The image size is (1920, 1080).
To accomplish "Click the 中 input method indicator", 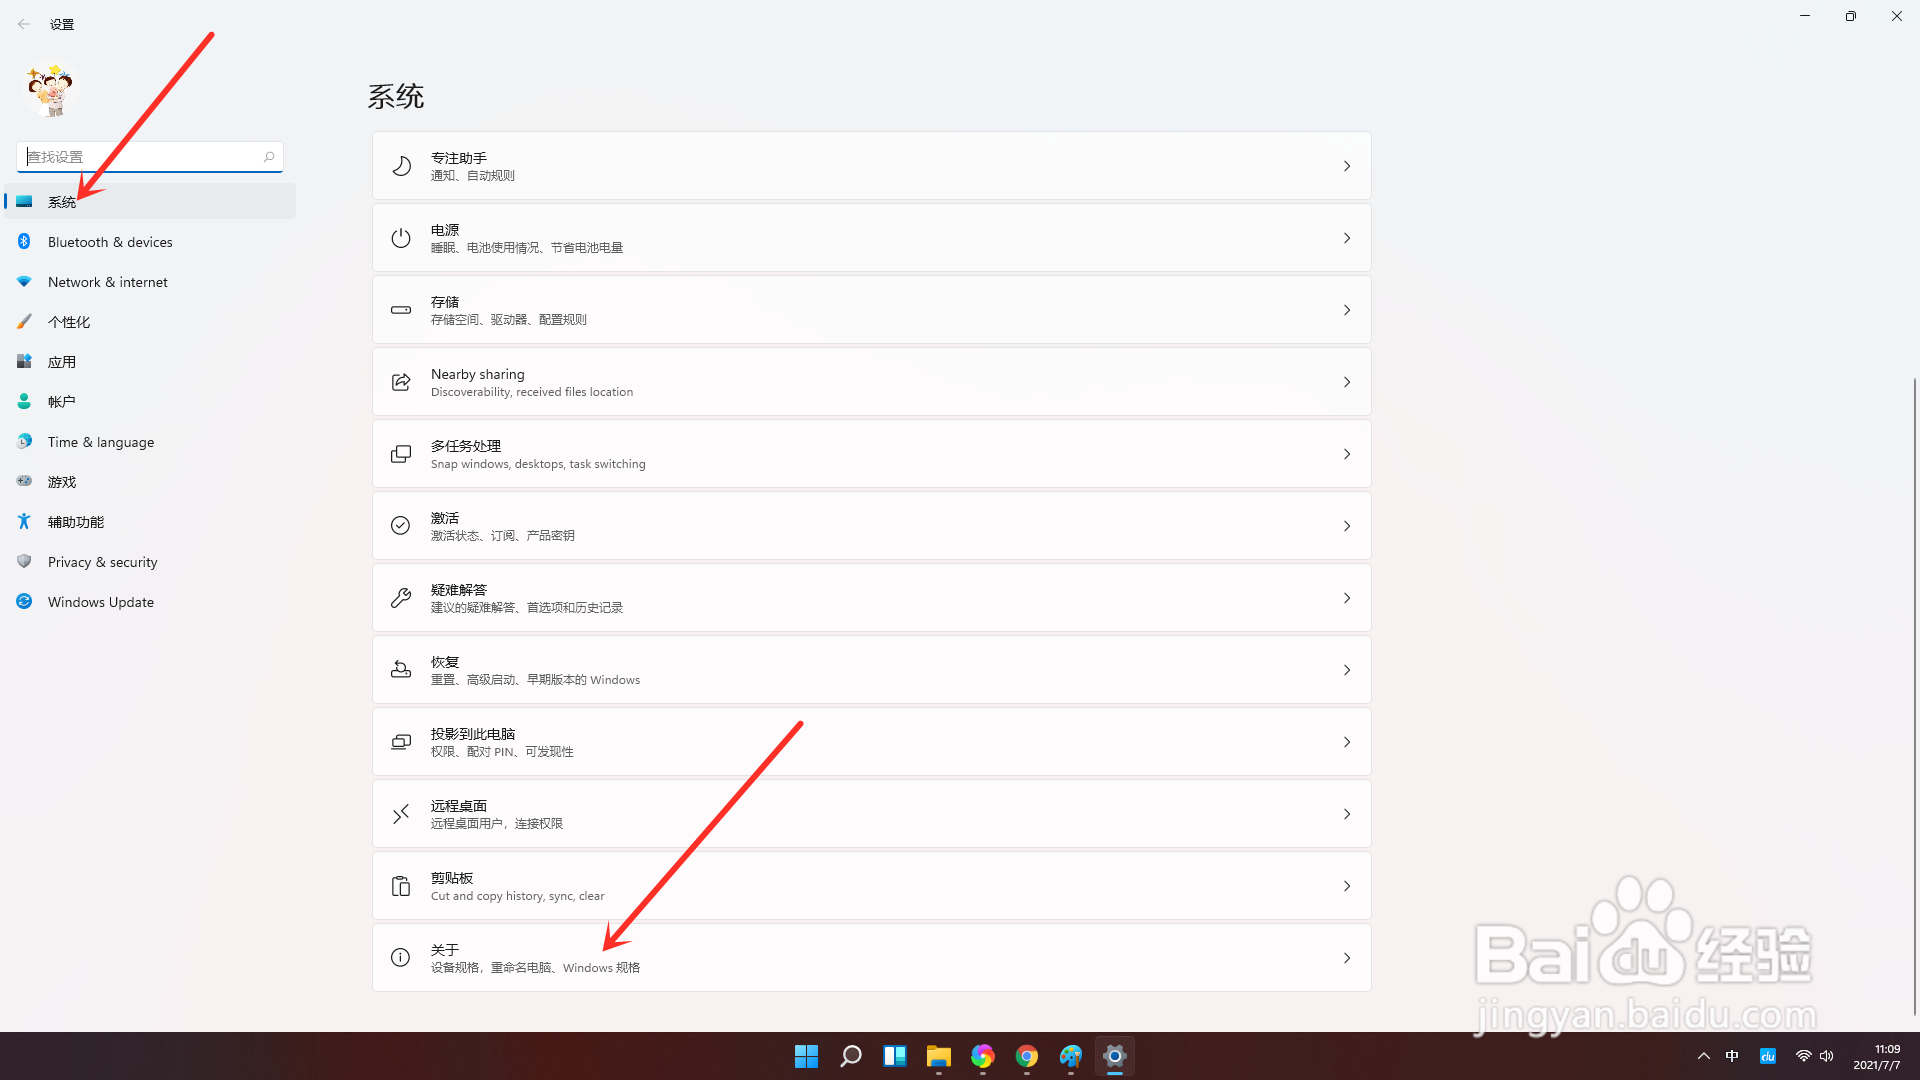I will pyautogui.click(x=1732, y=1056).
